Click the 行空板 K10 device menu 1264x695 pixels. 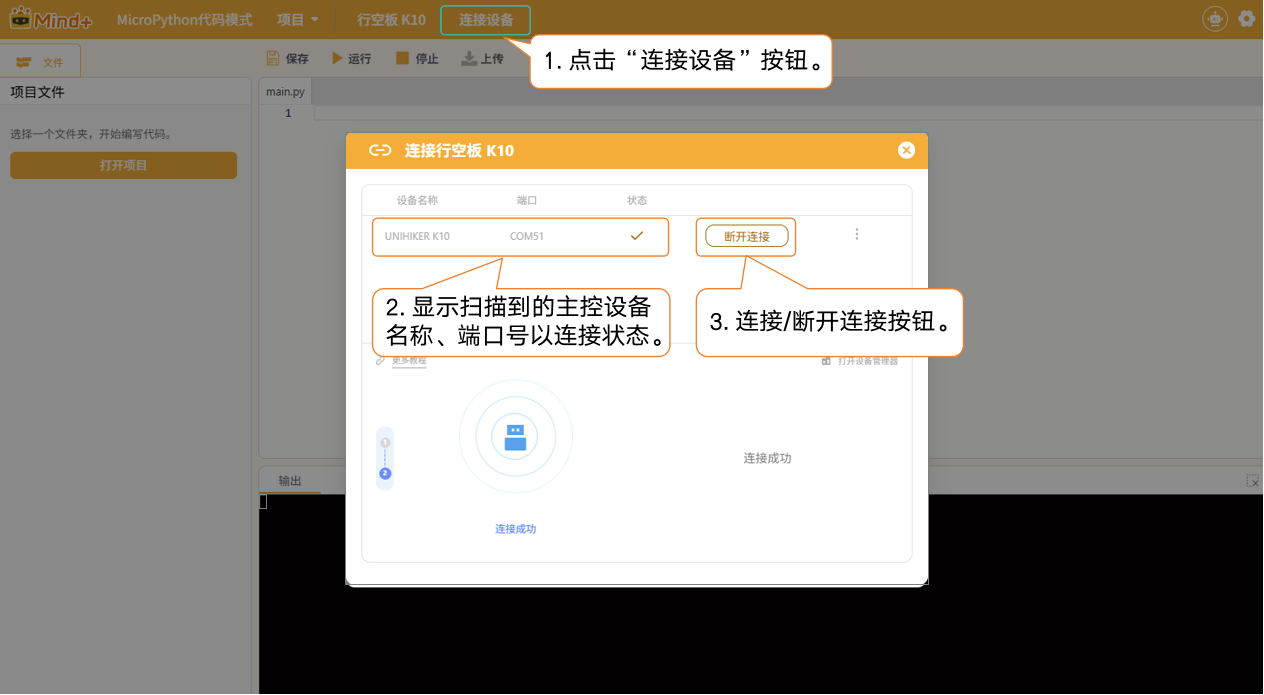tap(391, 20)
